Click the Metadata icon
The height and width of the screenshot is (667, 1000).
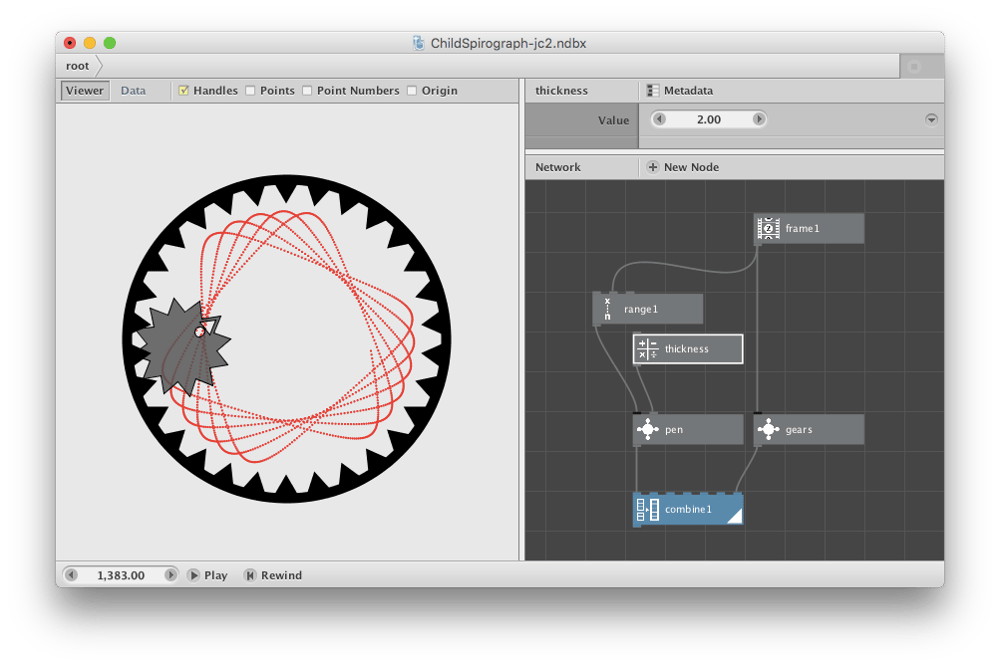(x=652, y=91)
